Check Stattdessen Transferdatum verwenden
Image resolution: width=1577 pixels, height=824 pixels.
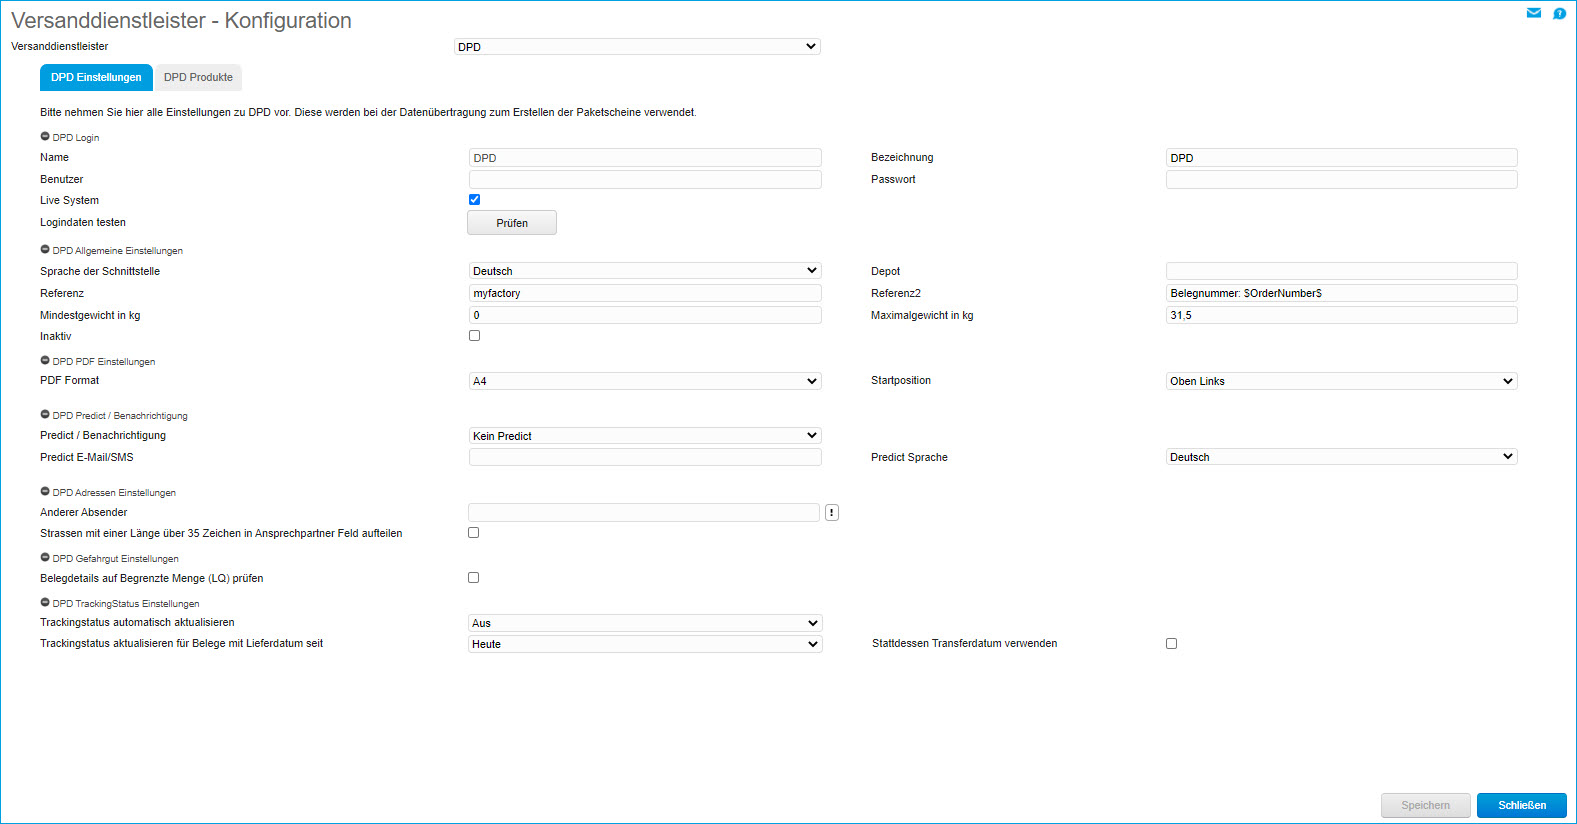pos(1171,644)
